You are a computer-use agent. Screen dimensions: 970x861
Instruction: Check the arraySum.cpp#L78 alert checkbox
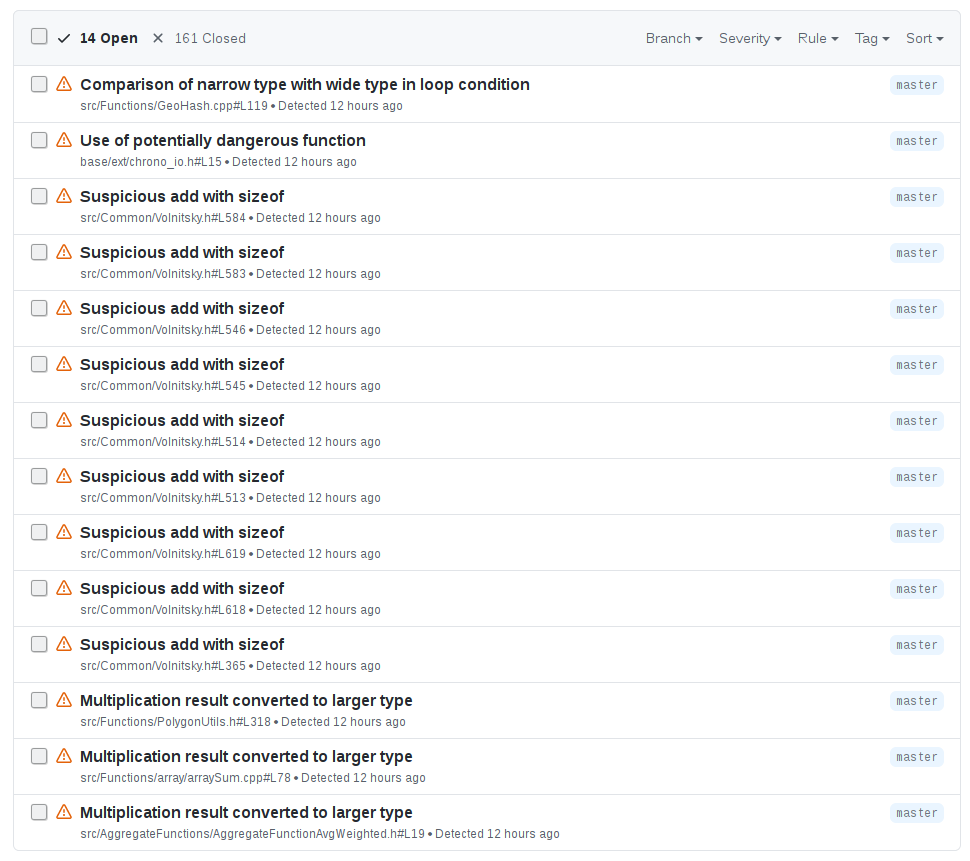(x=39, y=756)
